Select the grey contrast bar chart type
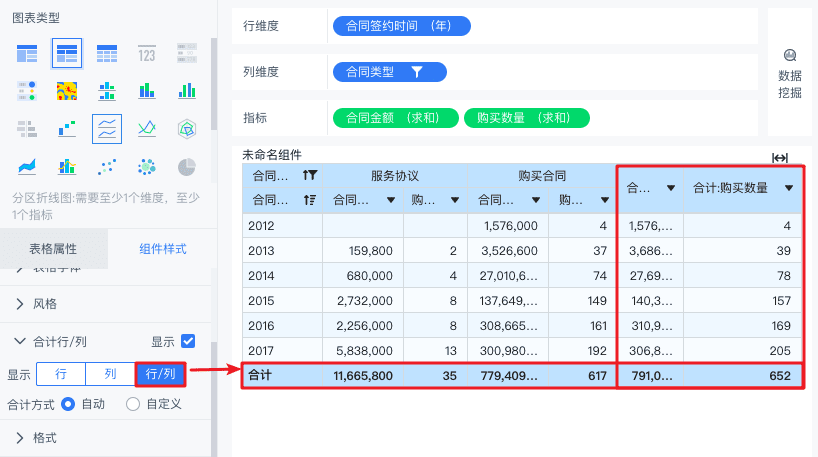 (27, 128)
